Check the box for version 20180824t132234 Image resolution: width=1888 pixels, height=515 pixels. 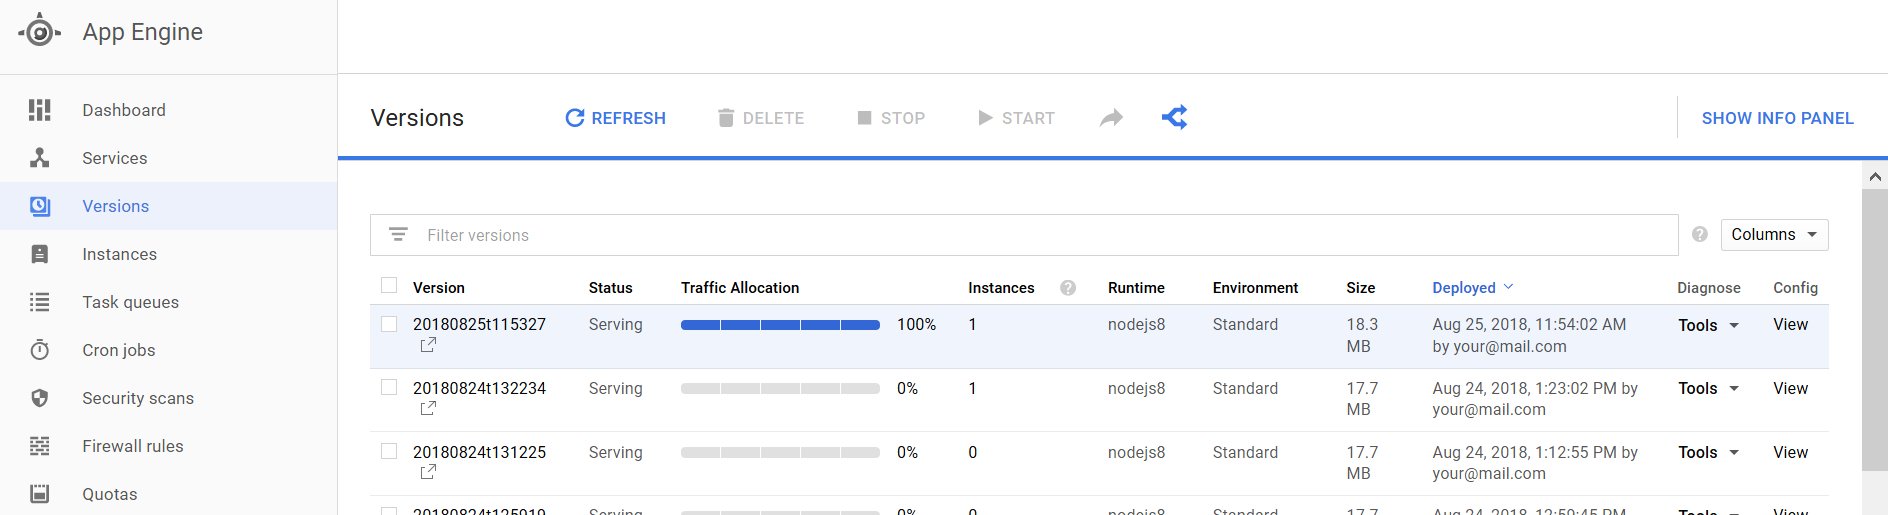(389, 387)
